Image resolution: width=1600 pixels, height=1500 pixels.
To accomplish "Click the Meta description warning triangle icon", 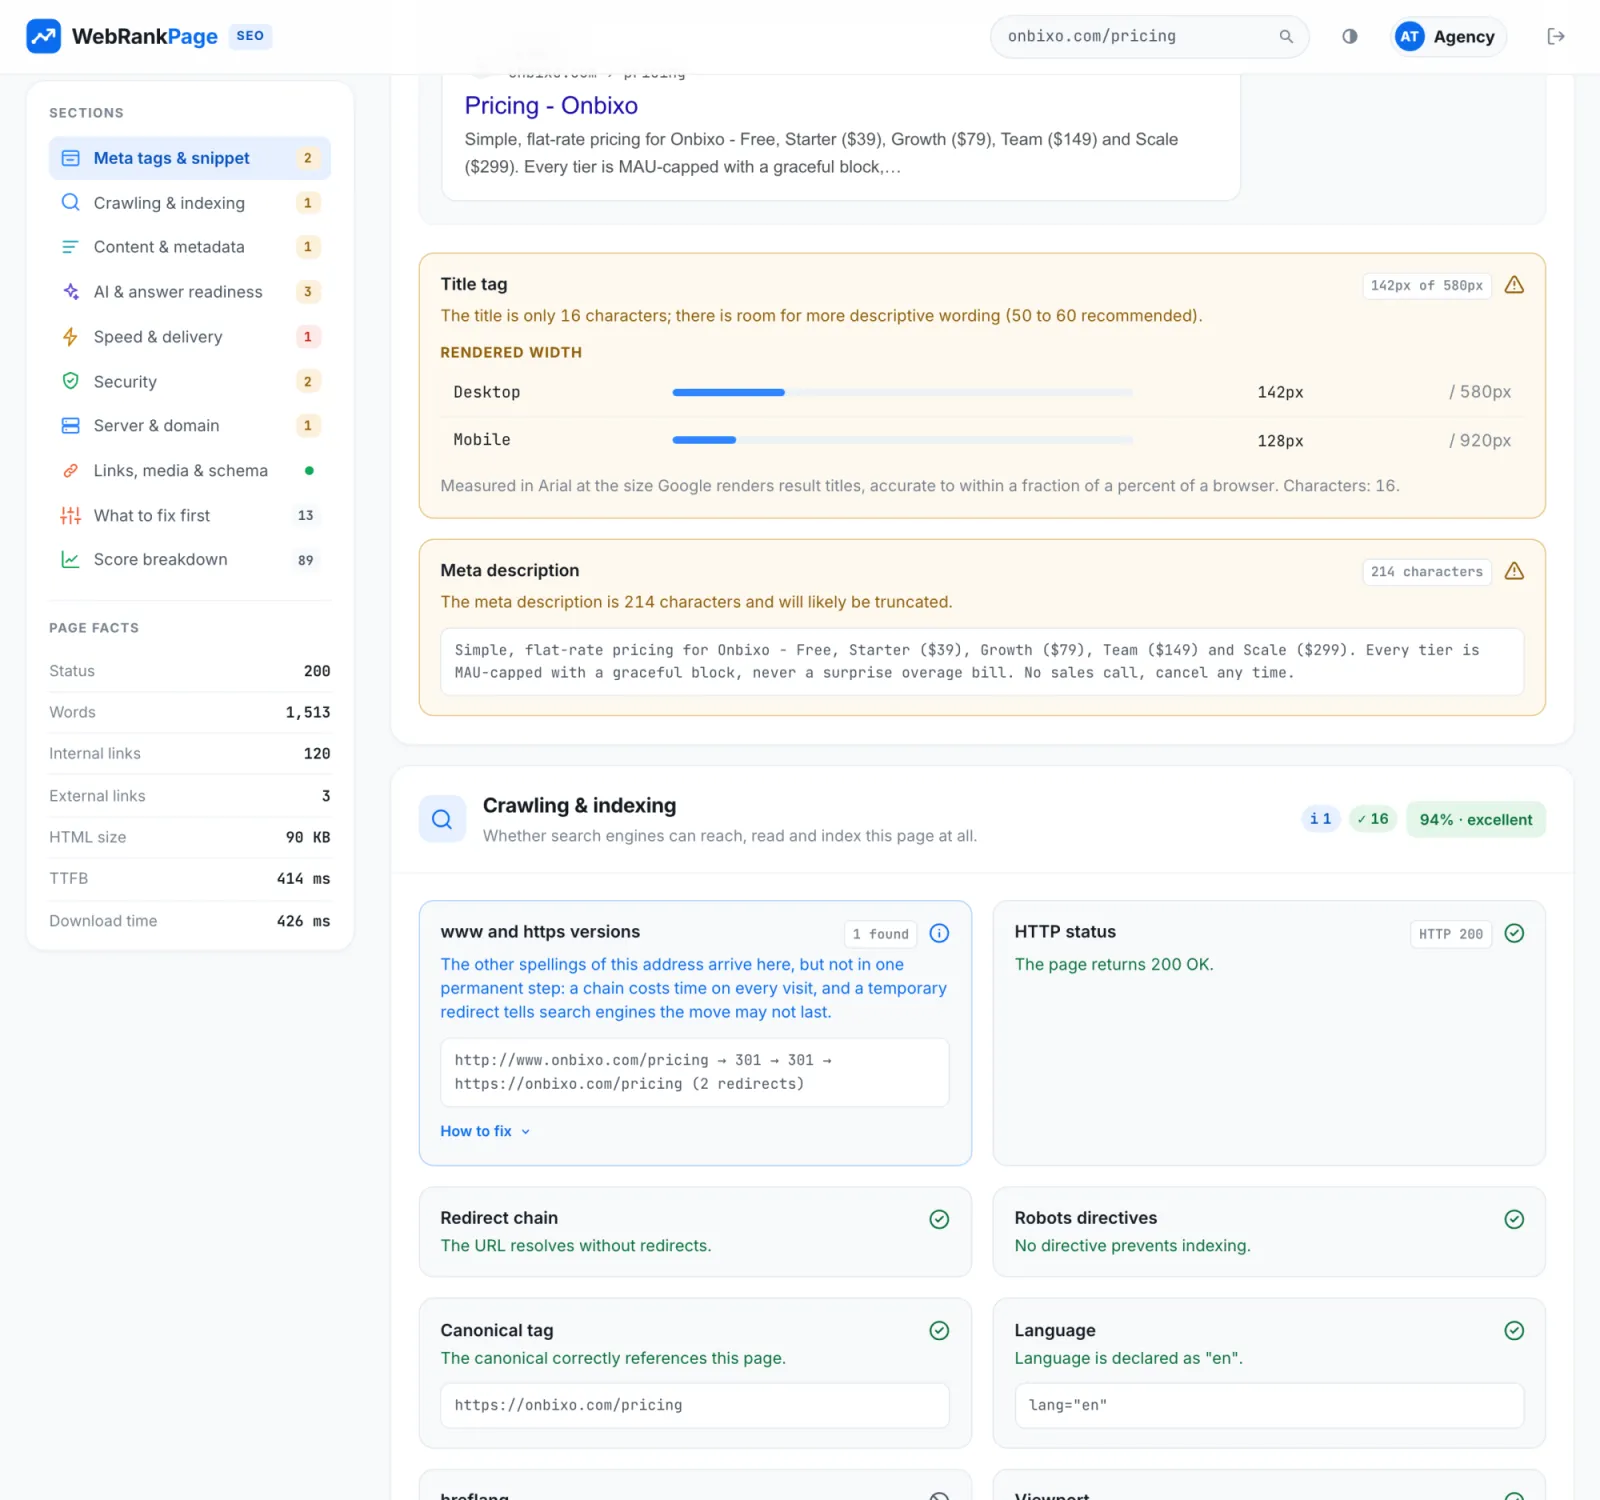I will 1514,571.
